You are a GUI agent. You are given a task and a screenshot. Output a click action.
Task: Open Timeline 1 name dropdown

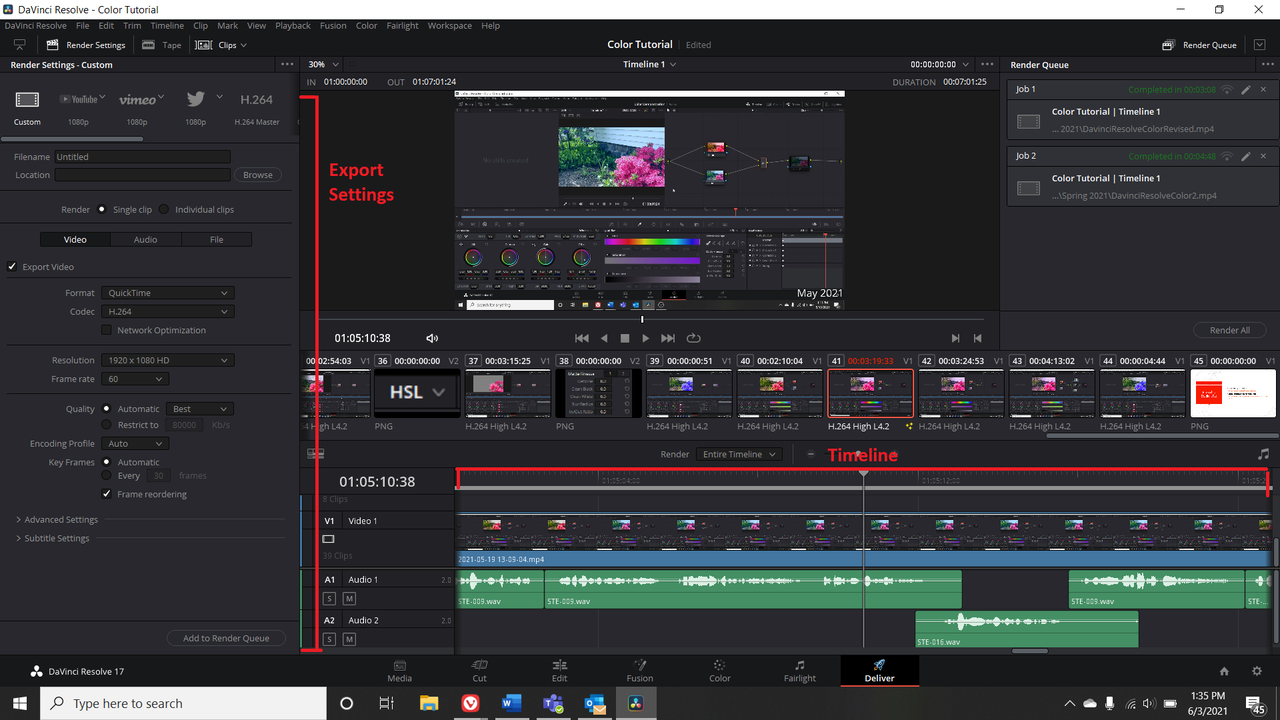[x=649, y=64]
